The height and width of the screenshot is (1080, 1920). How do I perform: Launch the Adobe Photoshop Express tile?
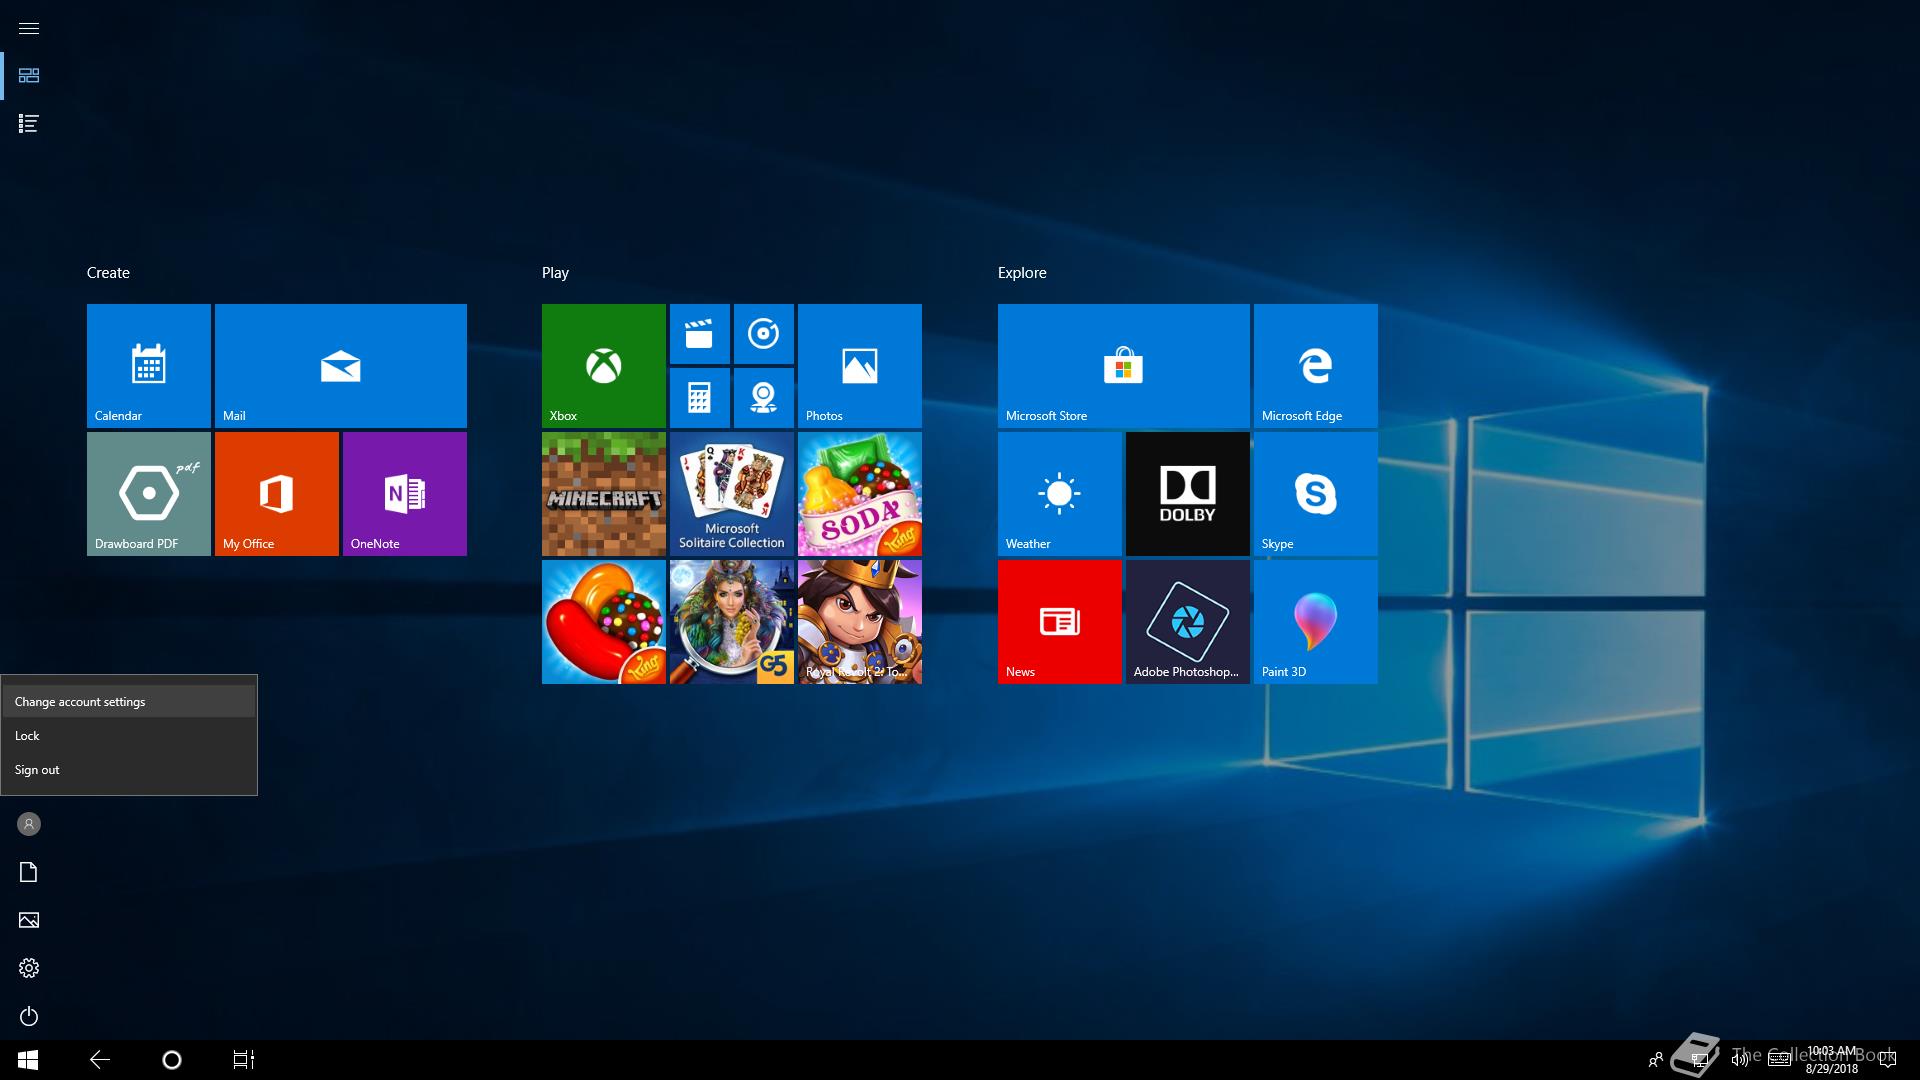pyautogui.click(x=1188, y=622)
